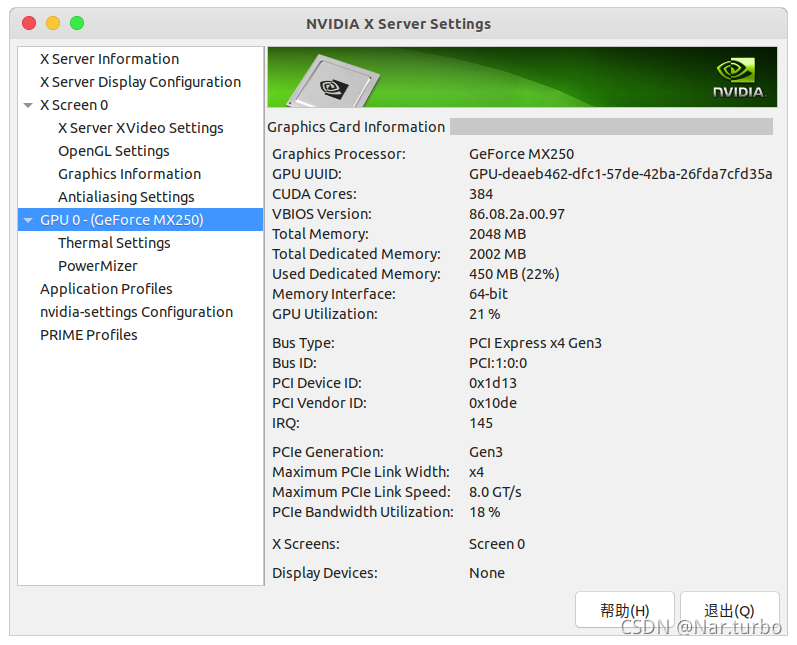Click VBIOS Version value 86.08.2a.00.97
This screenshot has width=797, height=645.
pyautogui.click(x=516, y=214)
